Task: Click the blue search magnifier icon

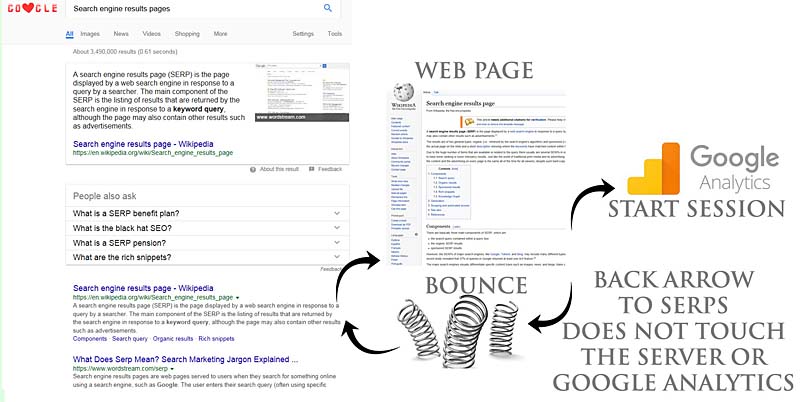Action: coord(328,8)
